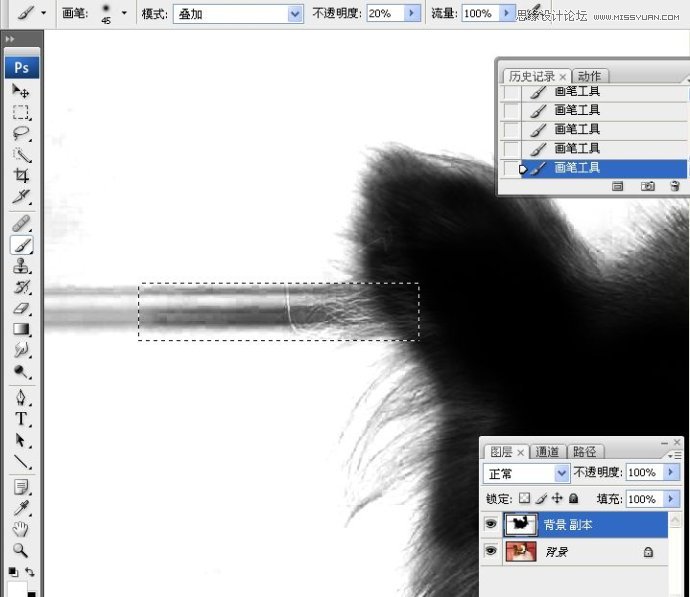This screenshot has width=690, height=597.
Task: Toggle lock all
Action: [x=573, y=498]
